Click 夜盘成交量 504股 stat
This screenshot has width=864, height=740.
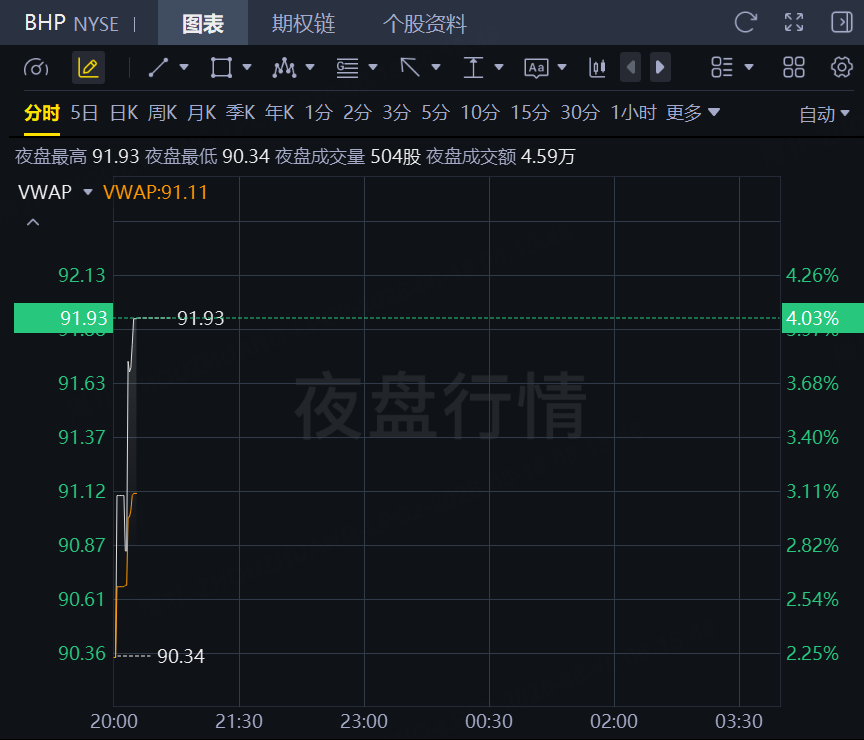348,156
